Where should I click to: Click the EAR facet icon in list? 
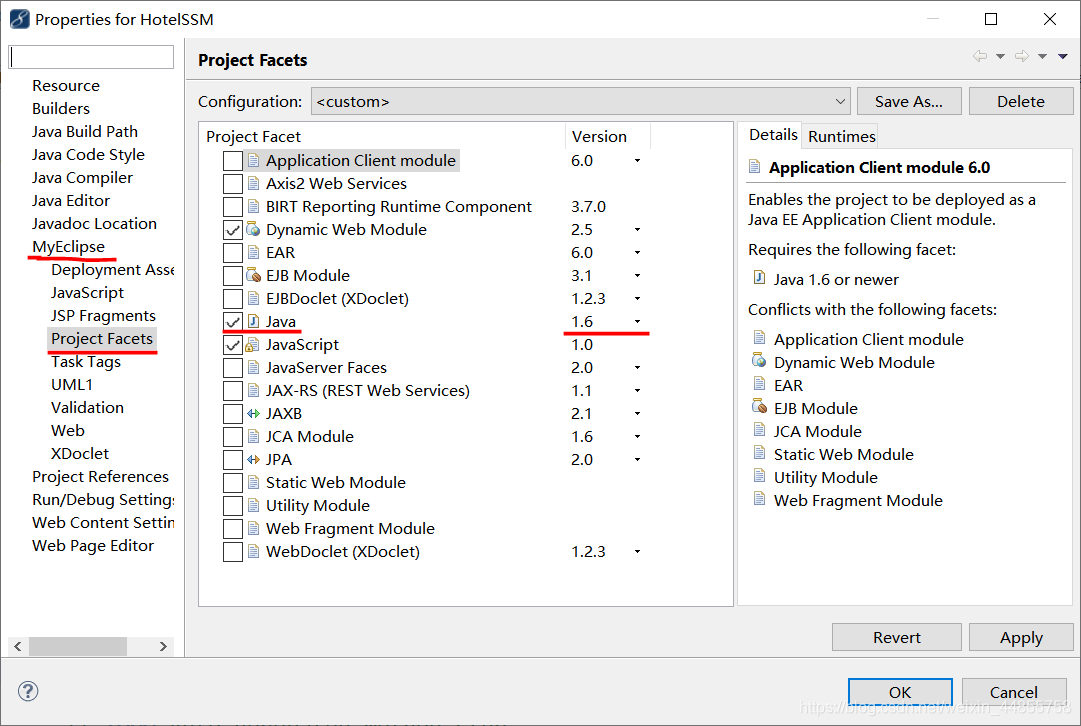pos(254,252)
